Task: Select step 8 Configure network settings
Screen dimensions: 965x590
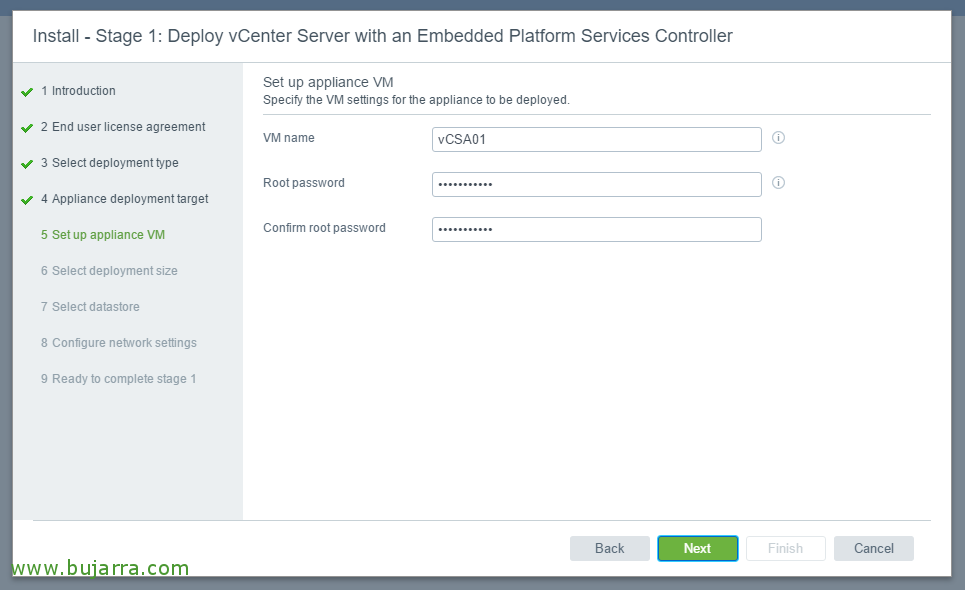Action: coord(119,343)
